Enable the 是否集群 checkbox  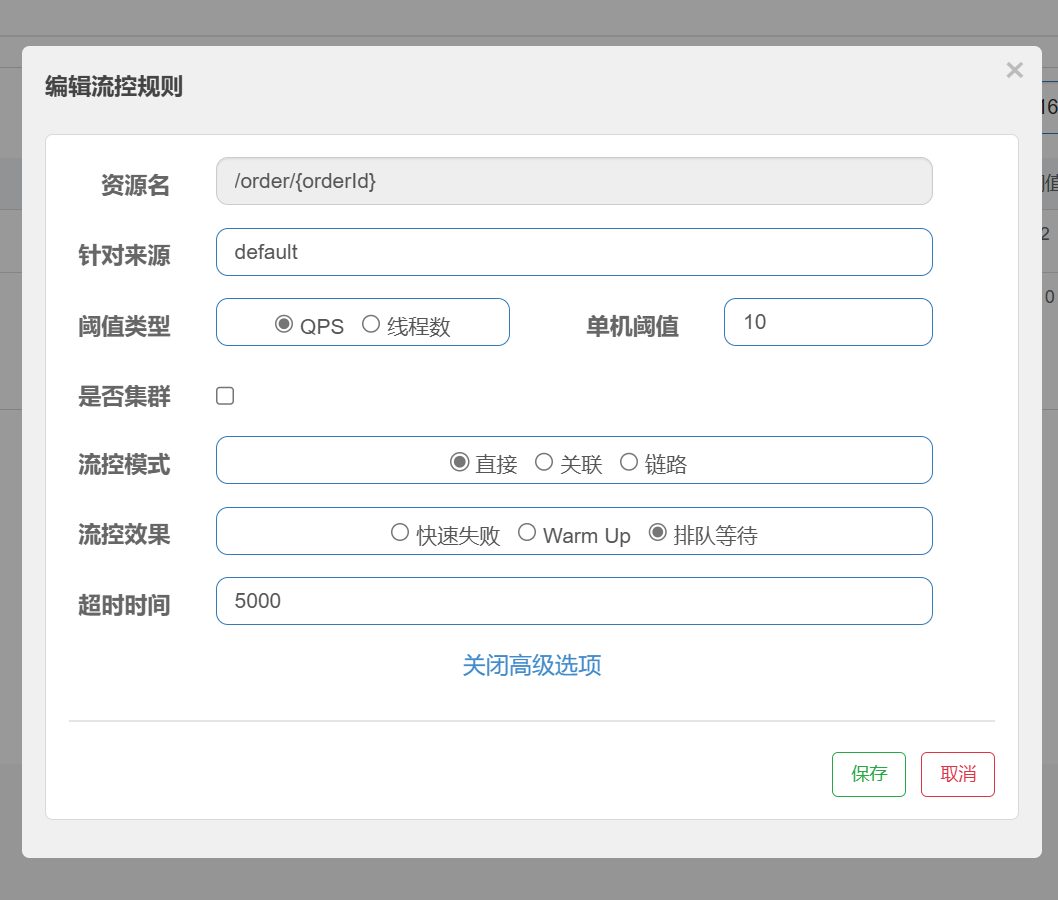(x=225, y=396)
